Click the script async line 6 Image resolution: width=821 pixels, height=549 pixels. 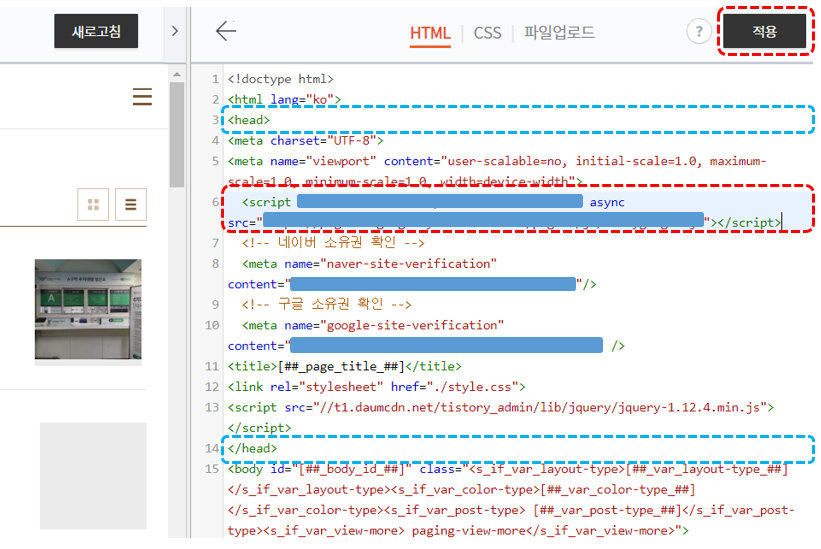[505, 212]
